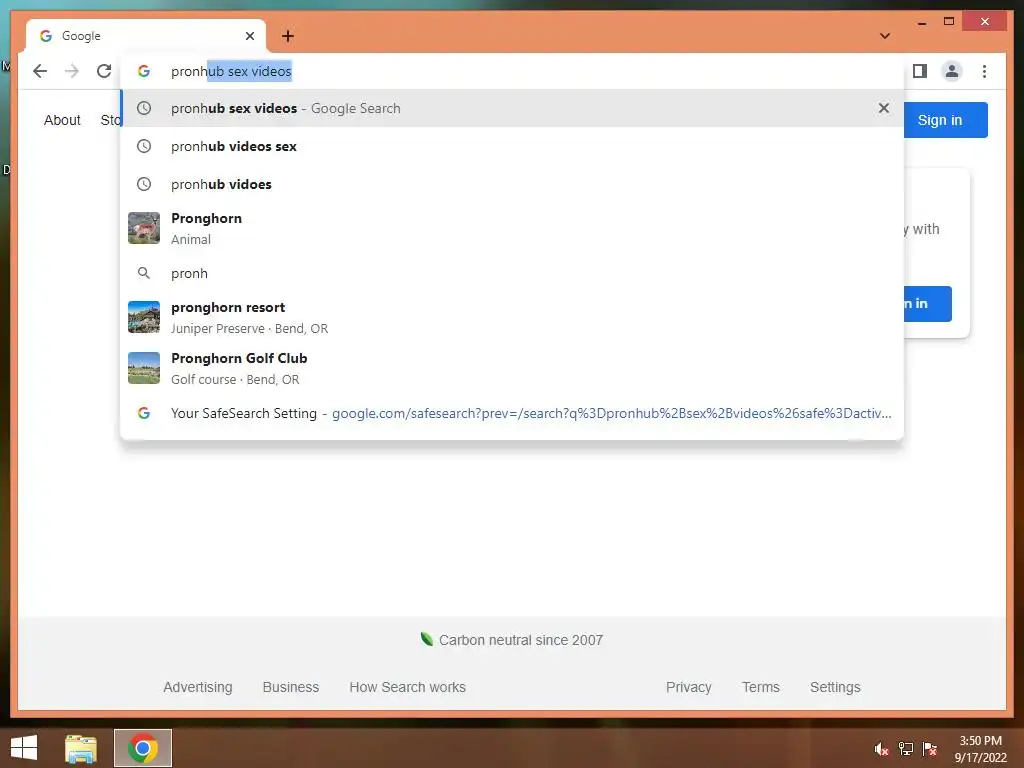Open the Advertising footer link

coord(198,687)
